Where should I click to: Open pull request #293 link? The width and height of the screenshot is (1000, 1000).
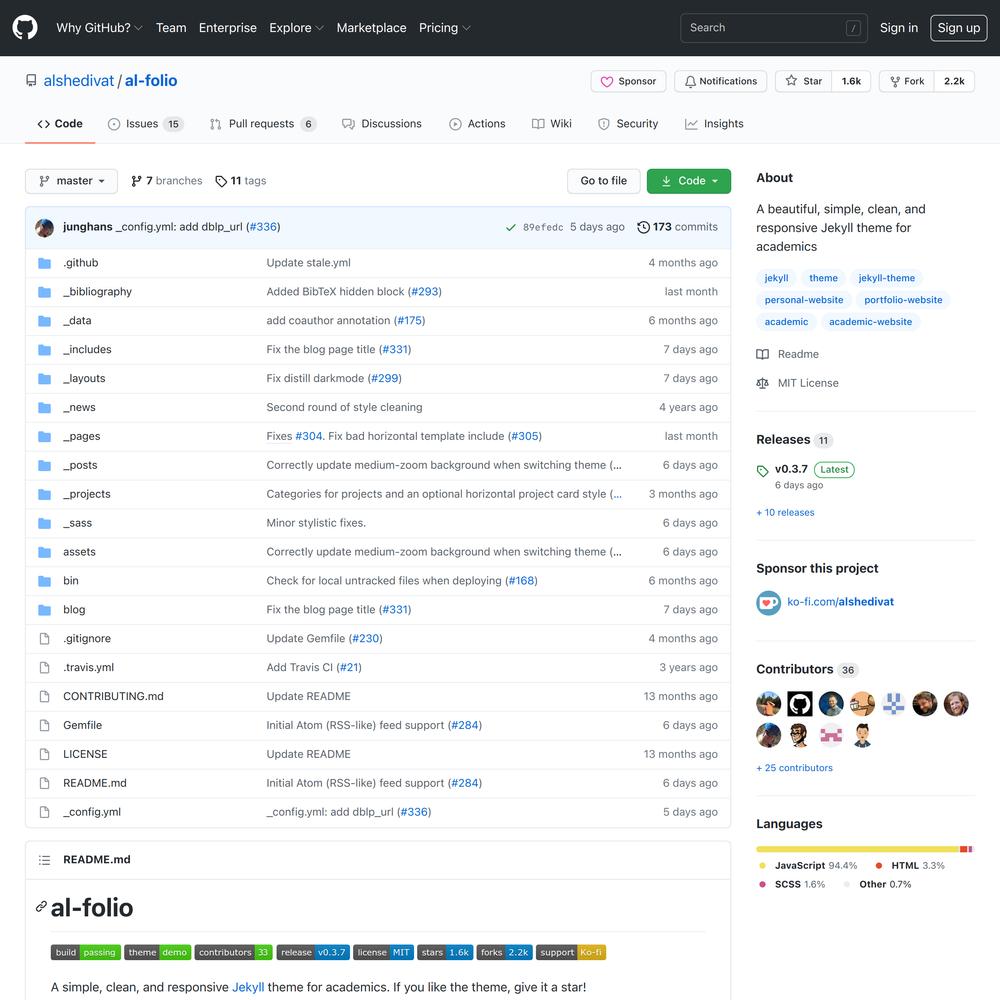click(x=425, y=291)
